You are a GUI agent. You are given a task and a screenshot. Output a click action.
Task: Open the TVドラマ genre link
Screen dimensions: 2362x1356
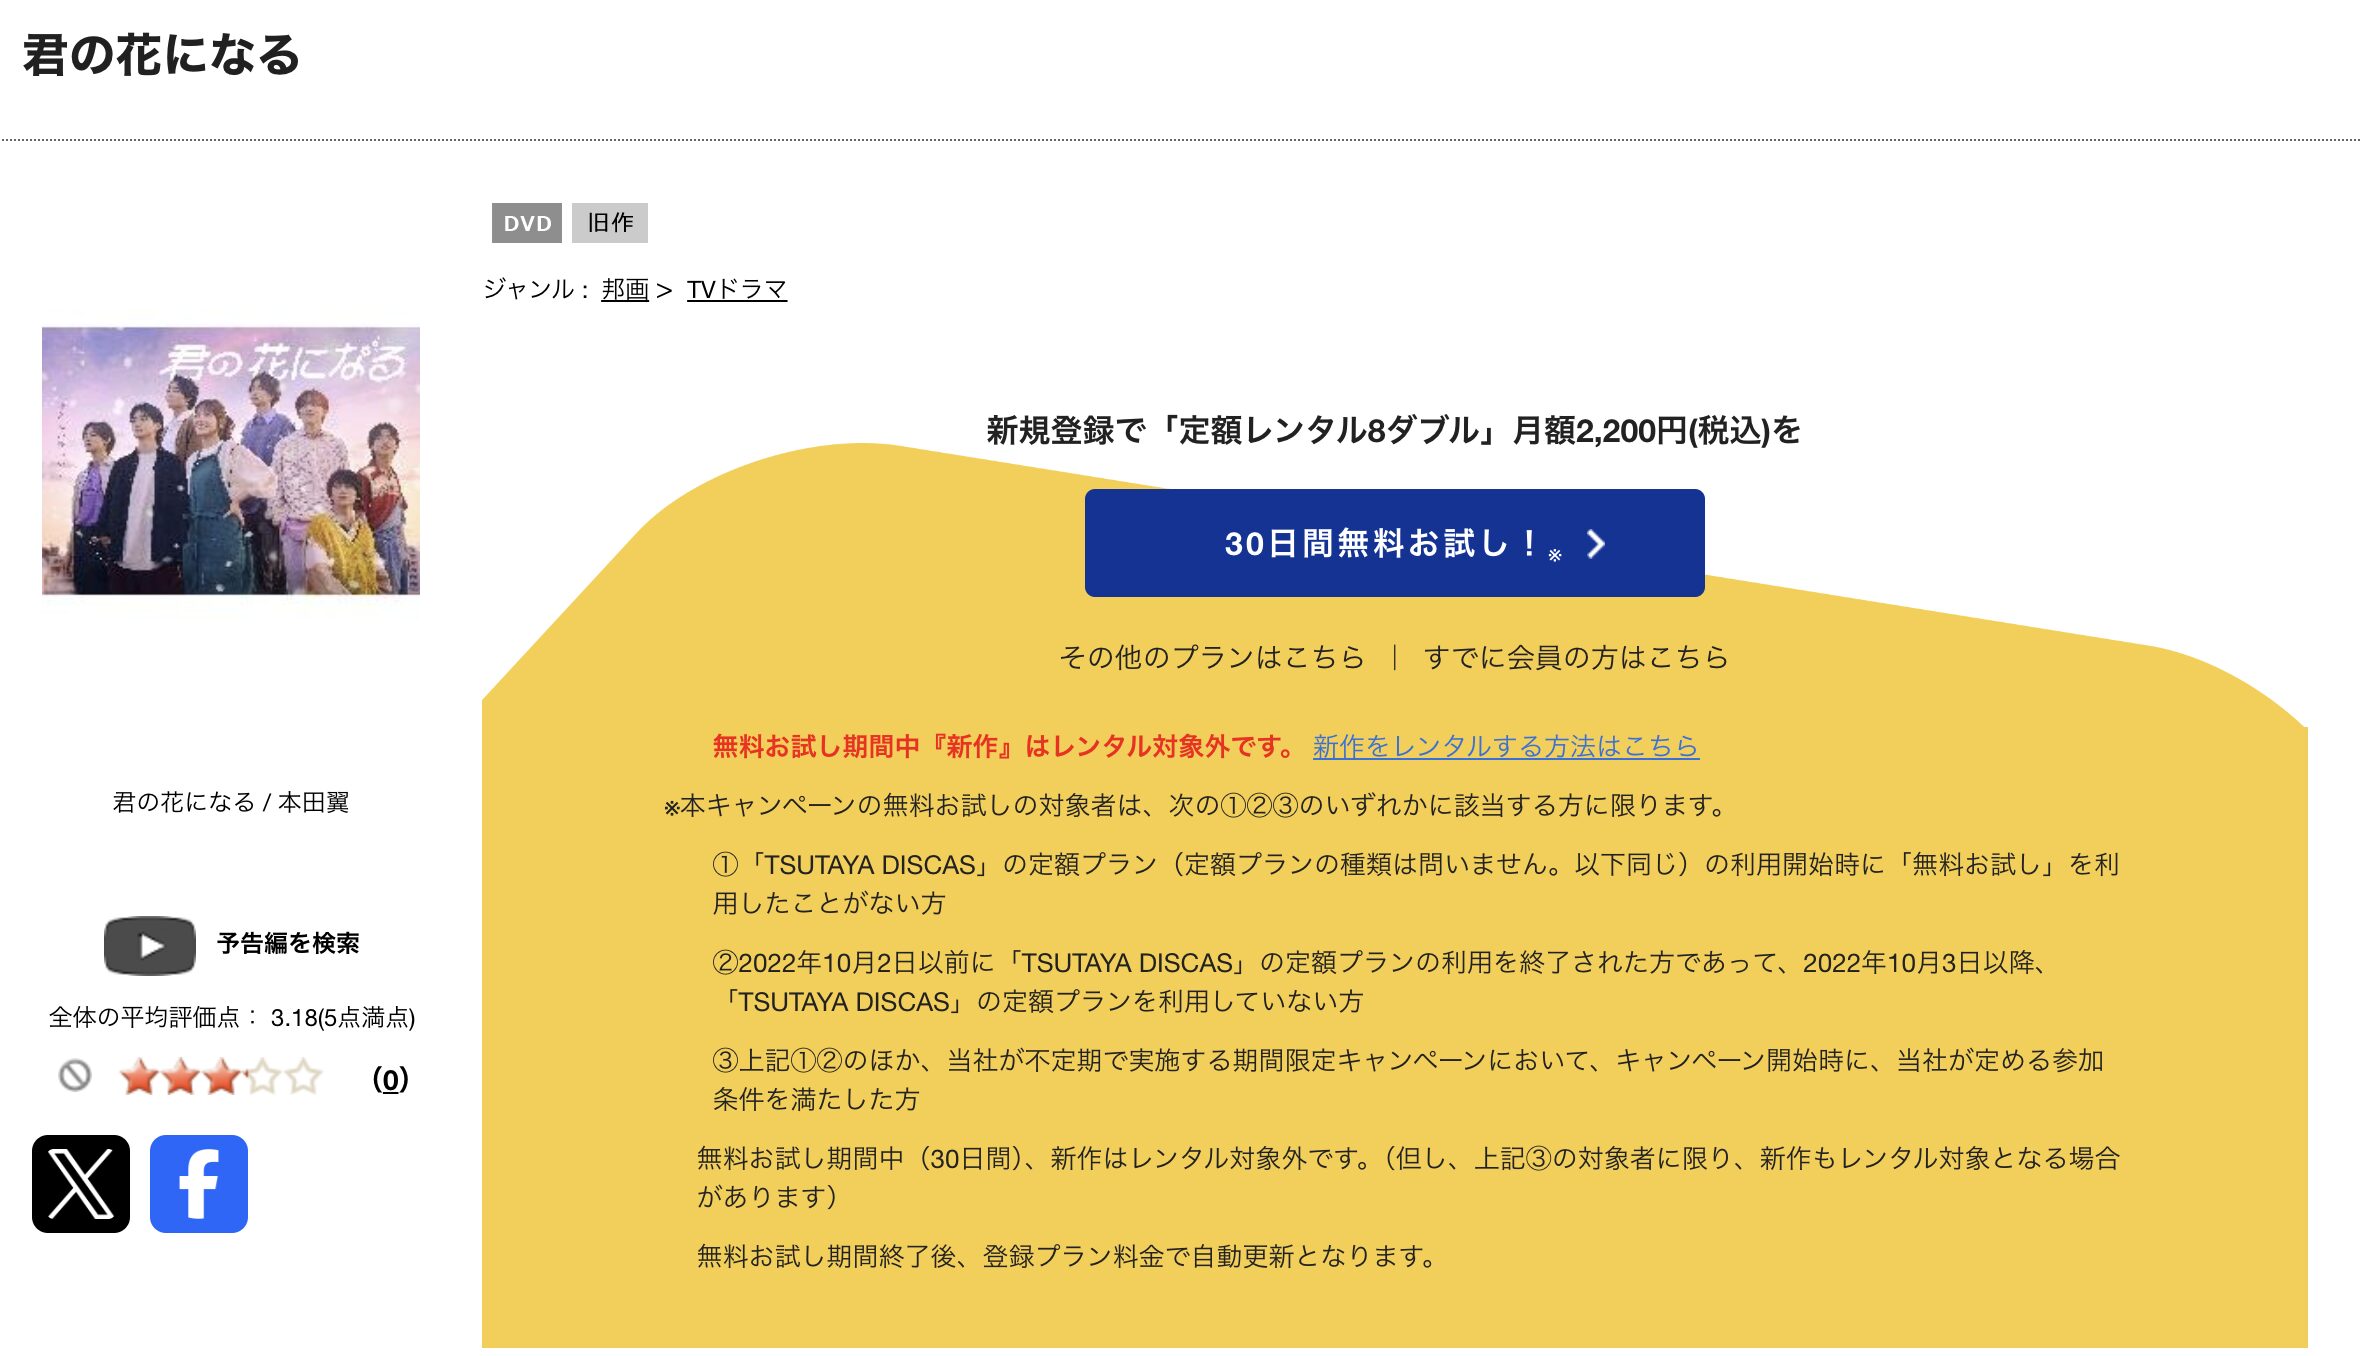coord(737,289)
